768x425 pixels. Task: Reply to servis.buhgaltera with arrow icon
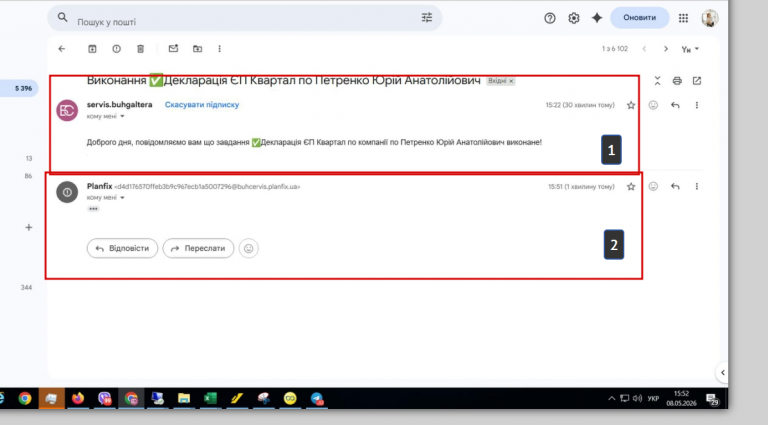pos(675,105)
